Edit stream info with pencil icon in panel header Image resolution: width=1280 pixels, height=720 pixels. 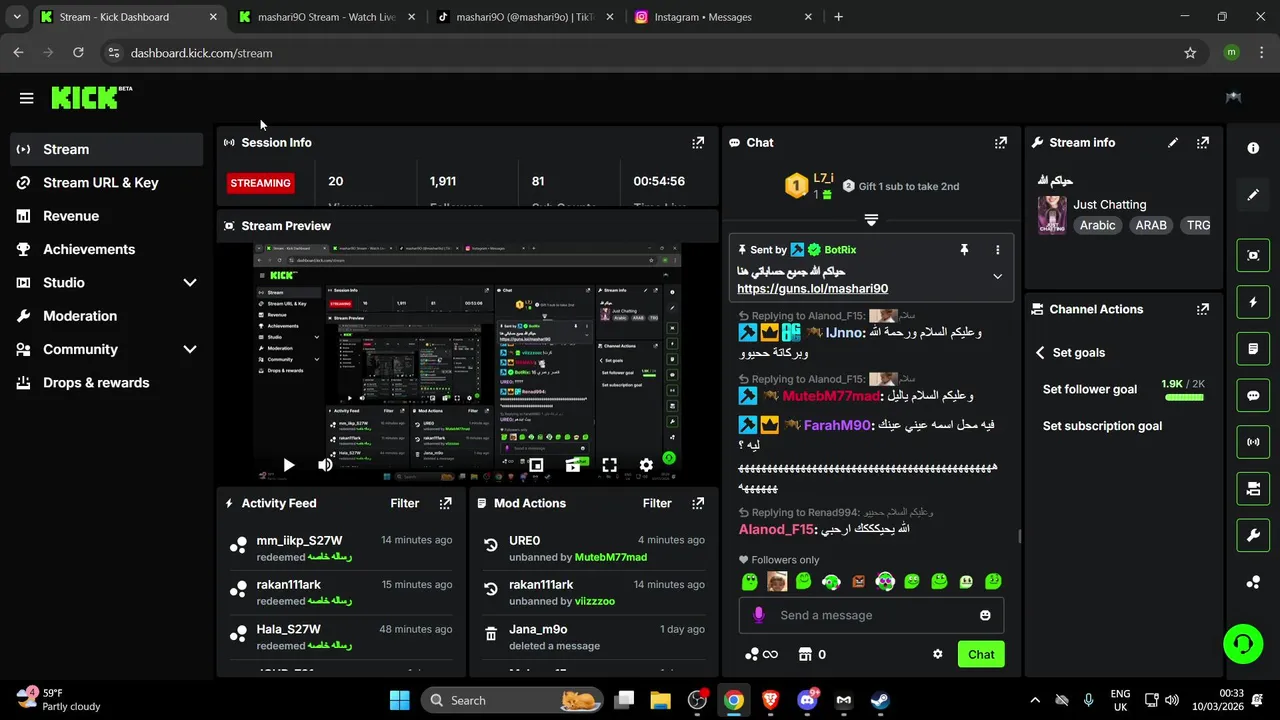click(x=1173, y=143)
